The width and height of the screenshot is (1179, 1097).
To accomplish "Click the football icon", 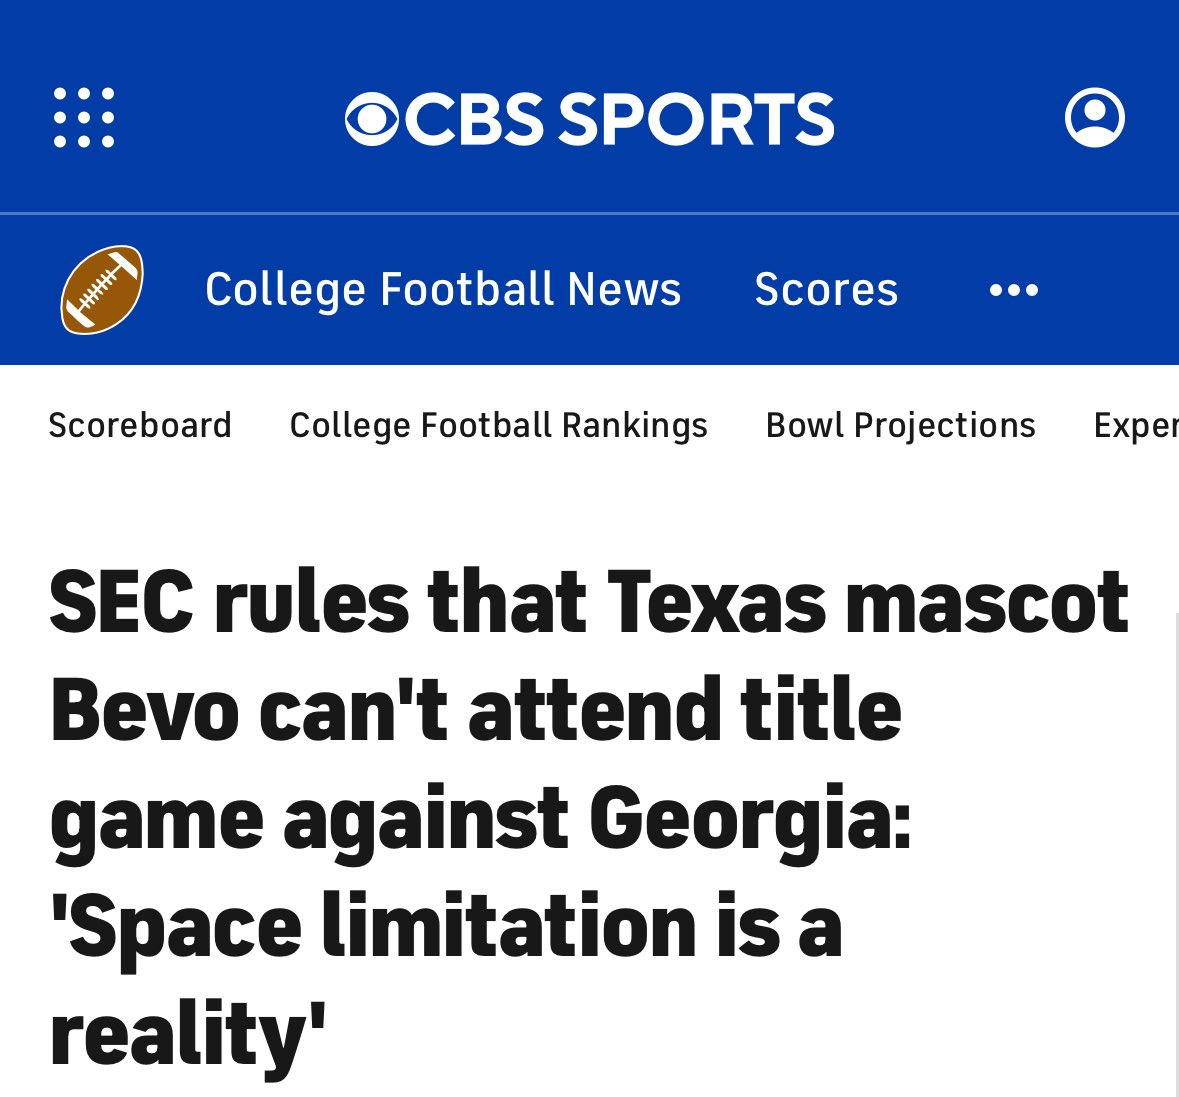I will [102, 289].
